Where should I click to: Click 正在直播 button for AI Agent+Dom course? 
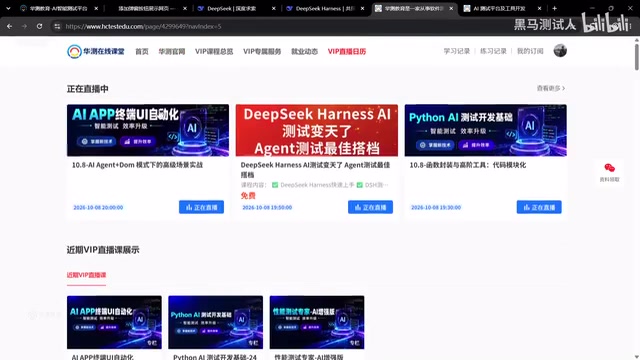(x=201, y=207)
